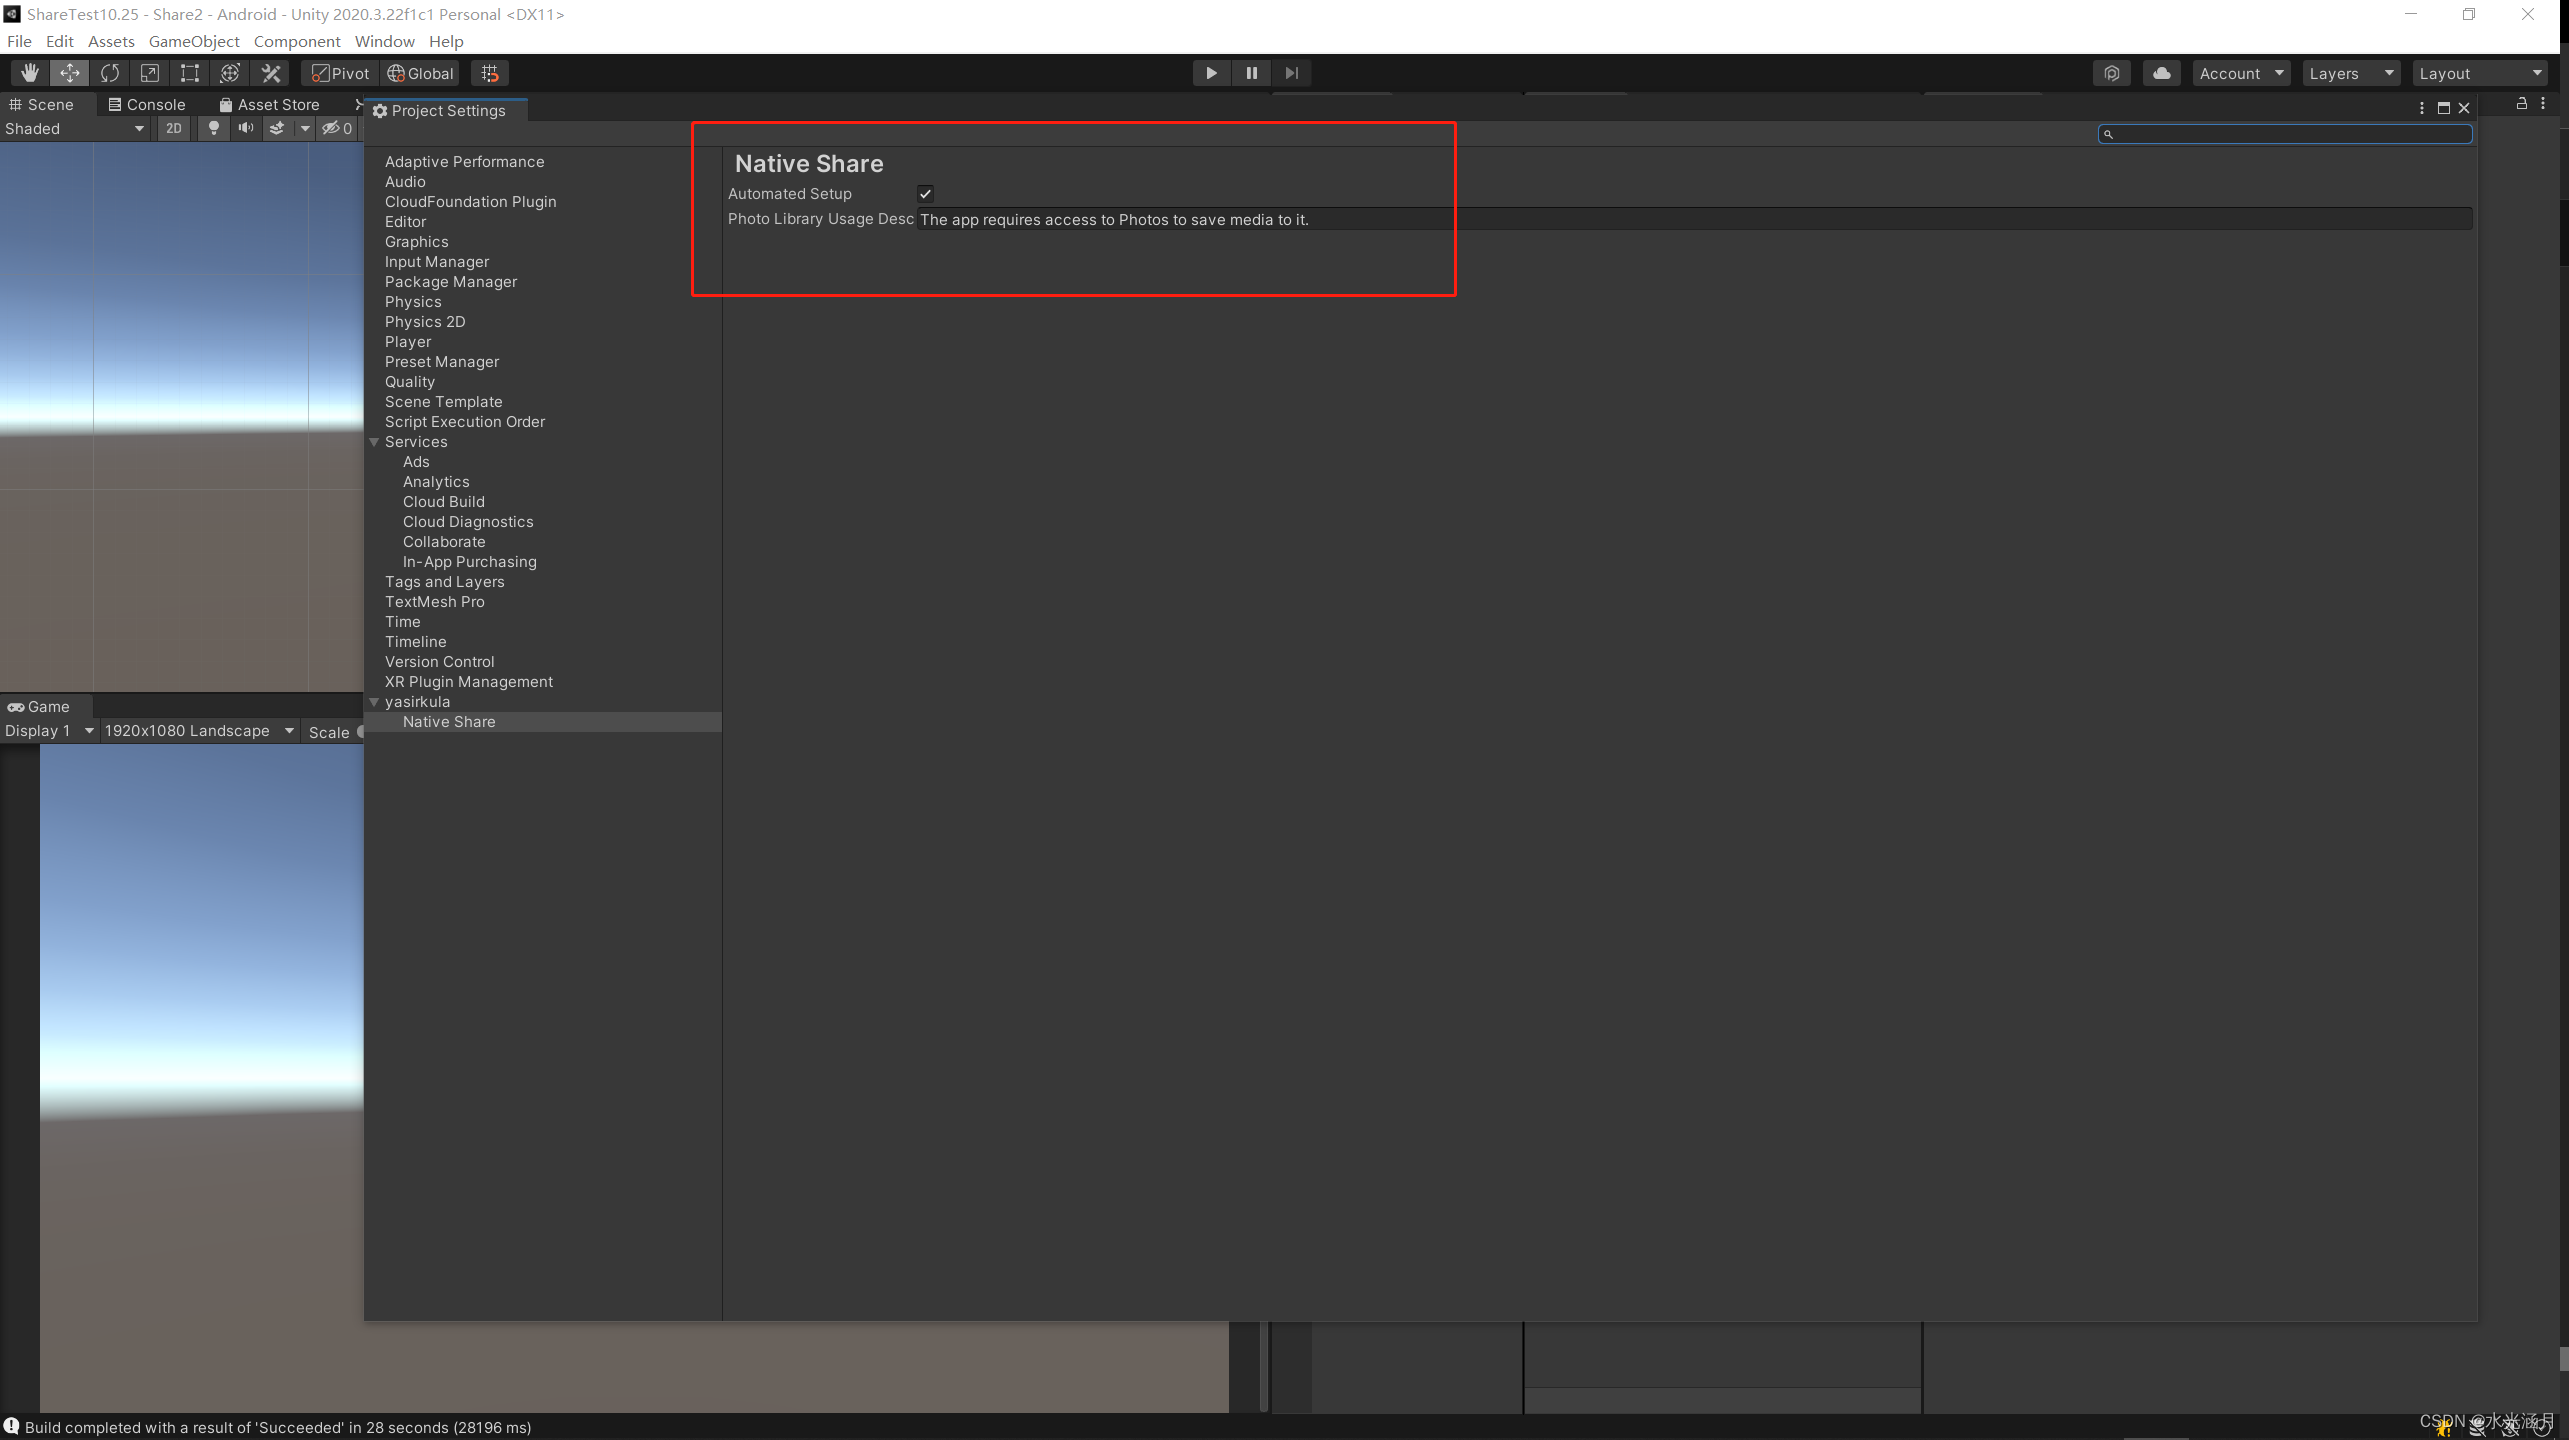Screen dimensions: 2569x1440
Task: Open the Edit menu
Action: click(59, 41)
